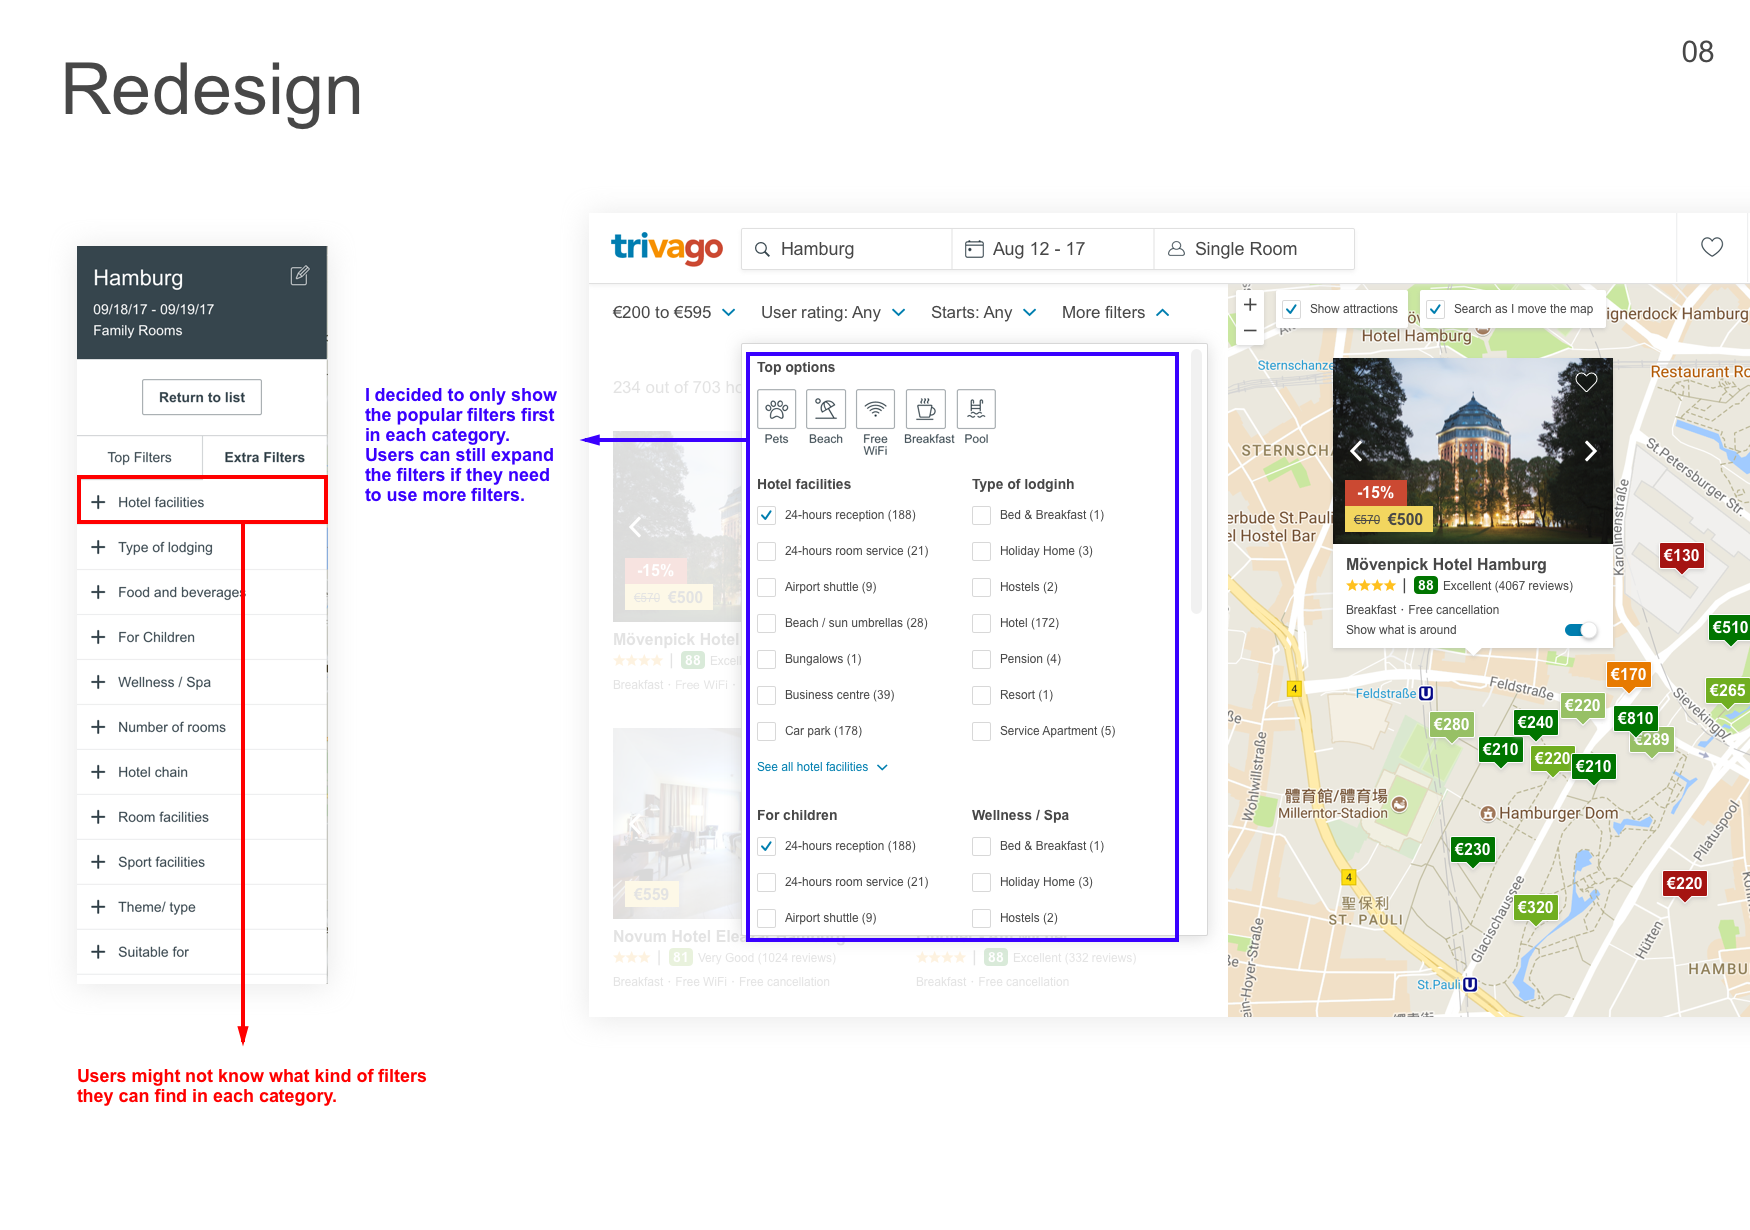The width and height of the screenshot is (1750, 1230).
Task: Click See all hotel facilities link
Action: [x=822, y=767]
